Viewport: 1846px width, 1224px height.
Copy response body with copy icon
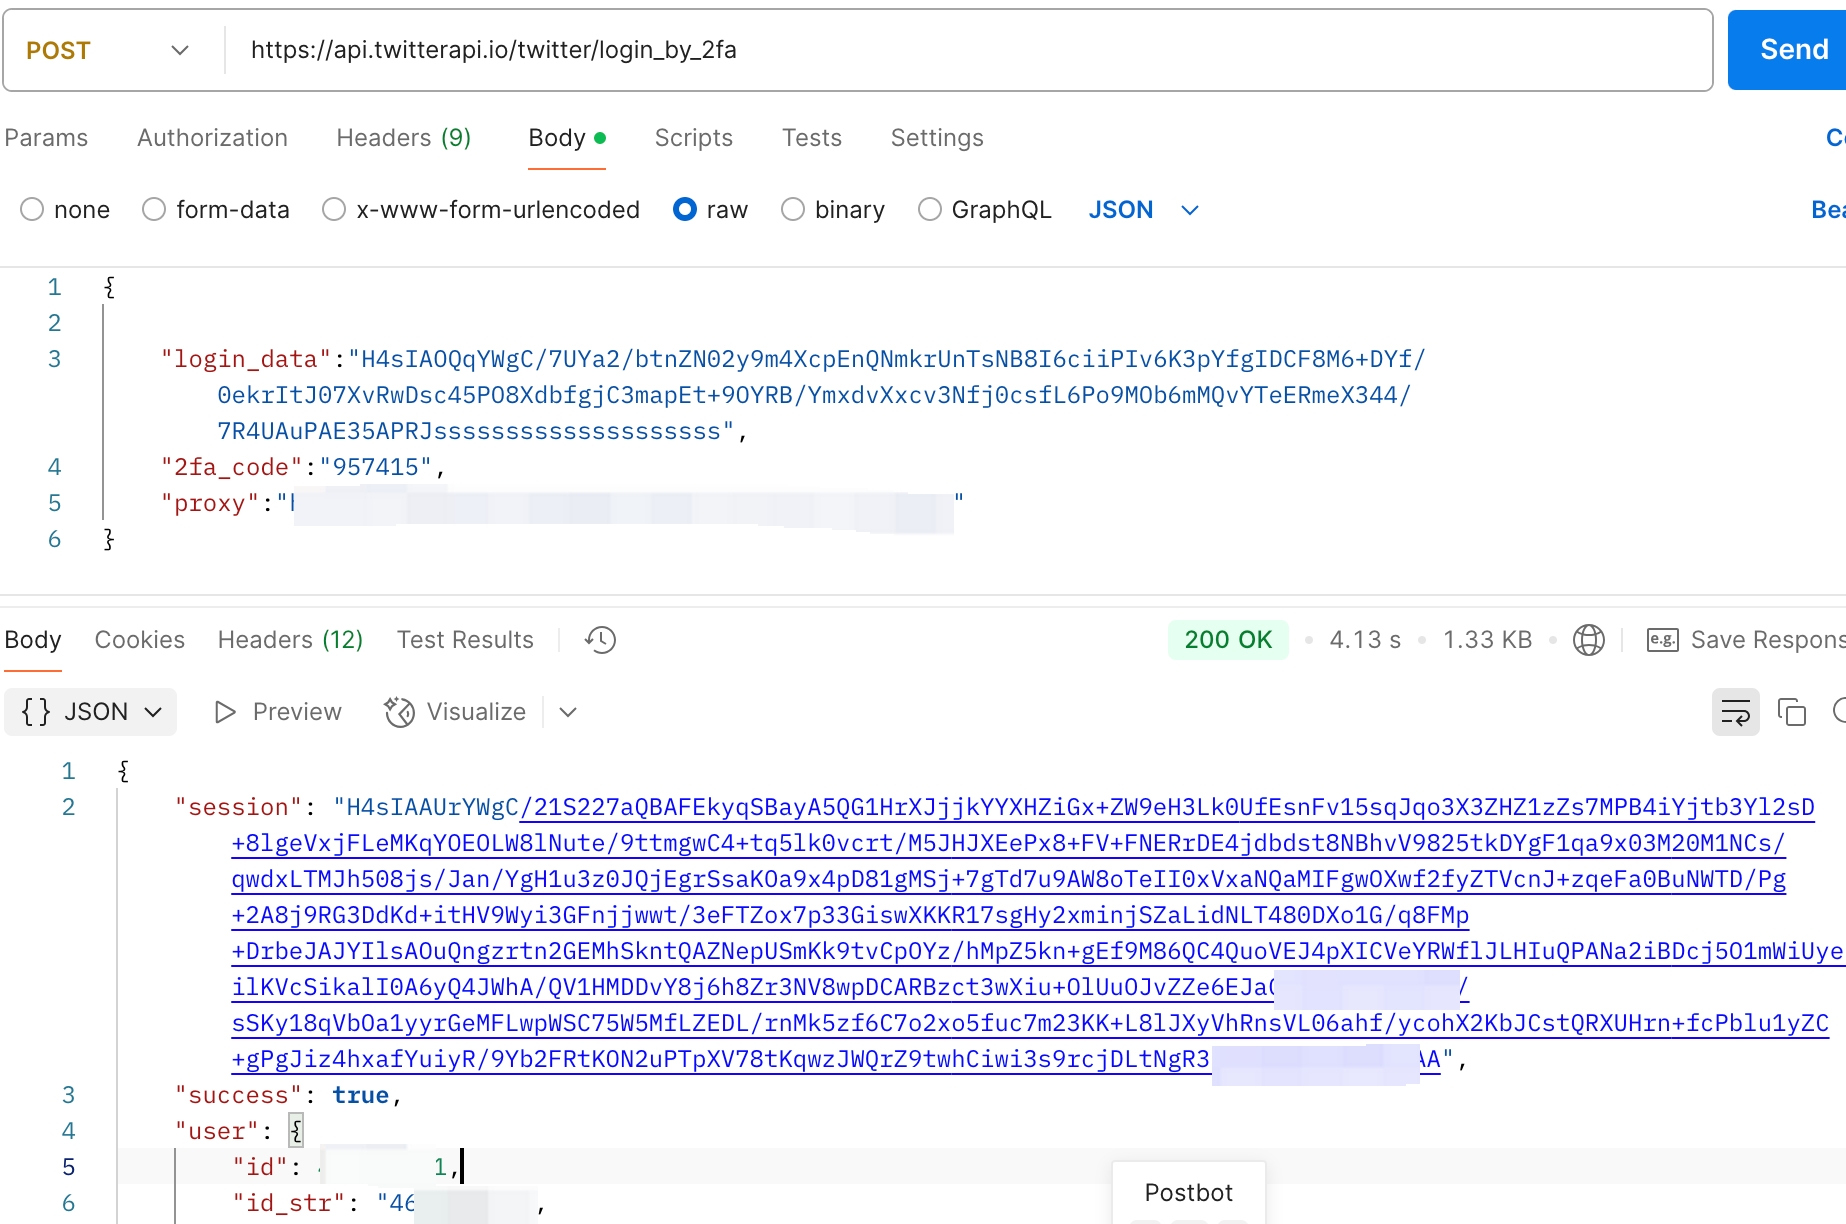1791,712
